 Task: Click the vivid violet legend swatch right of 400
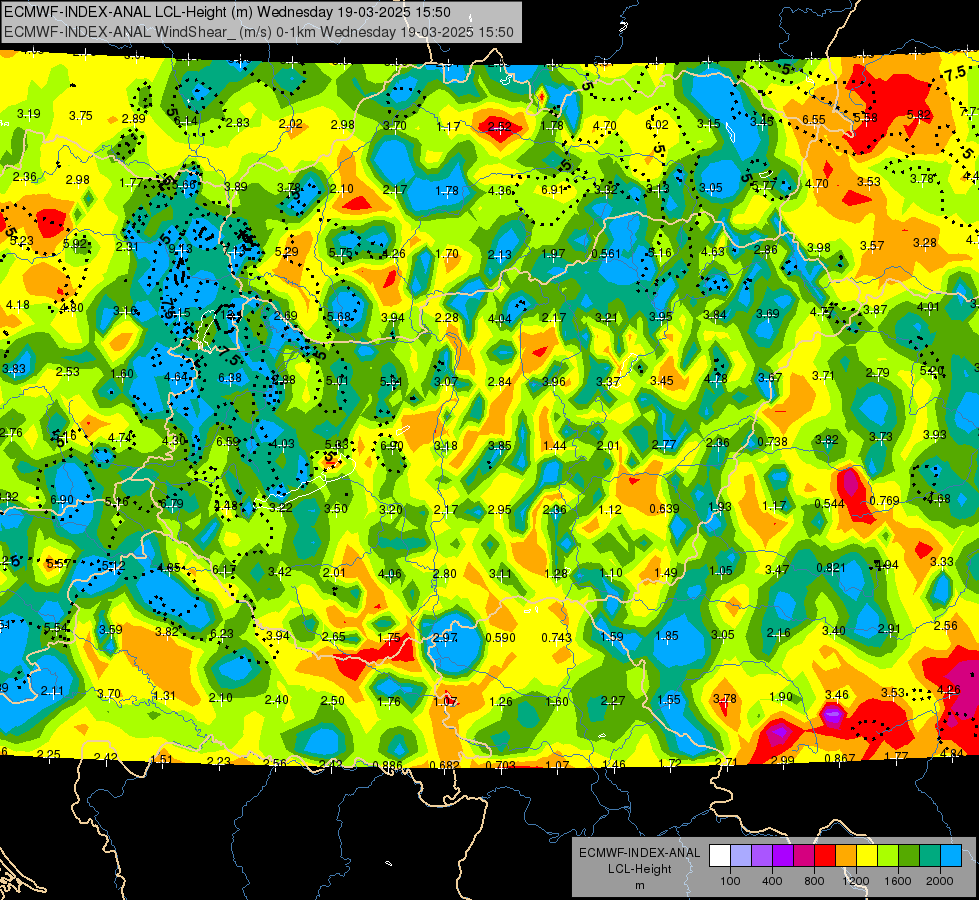(x=783, y=856)
